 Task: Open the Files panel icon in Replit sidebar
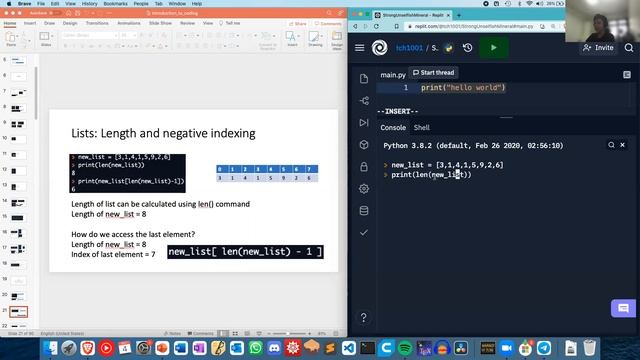[x=364, y=78]
